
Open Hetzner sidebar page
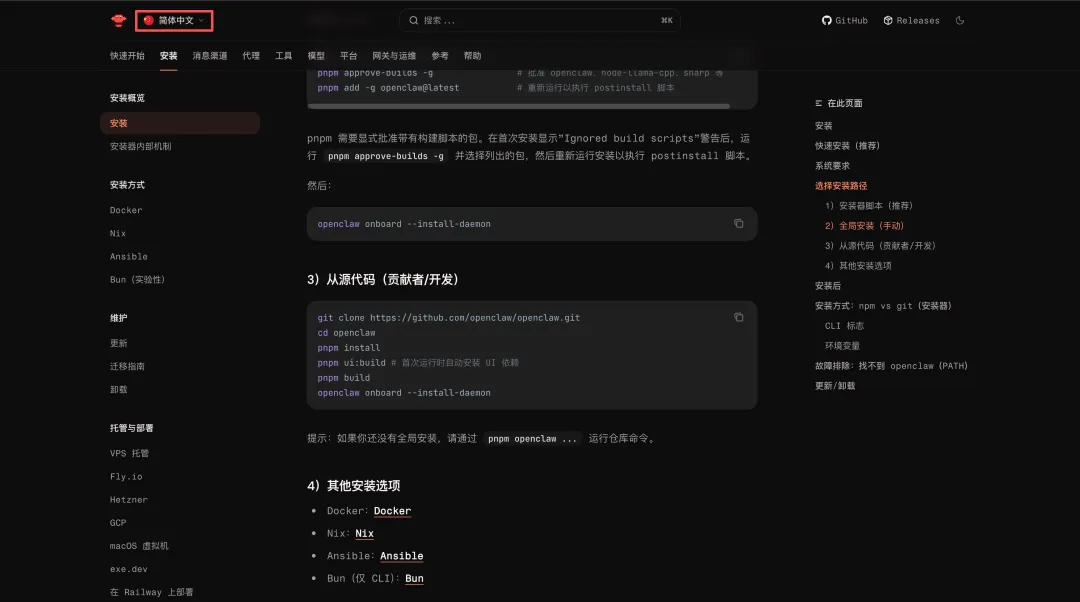(129, 499)
